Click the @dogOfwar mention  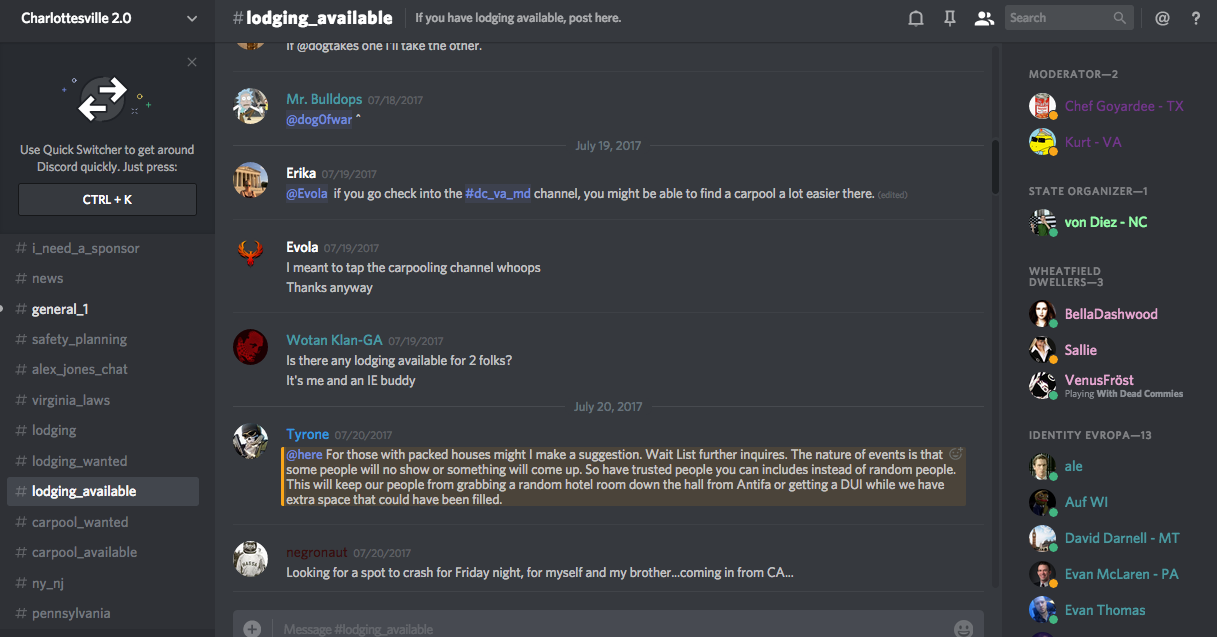319,119
